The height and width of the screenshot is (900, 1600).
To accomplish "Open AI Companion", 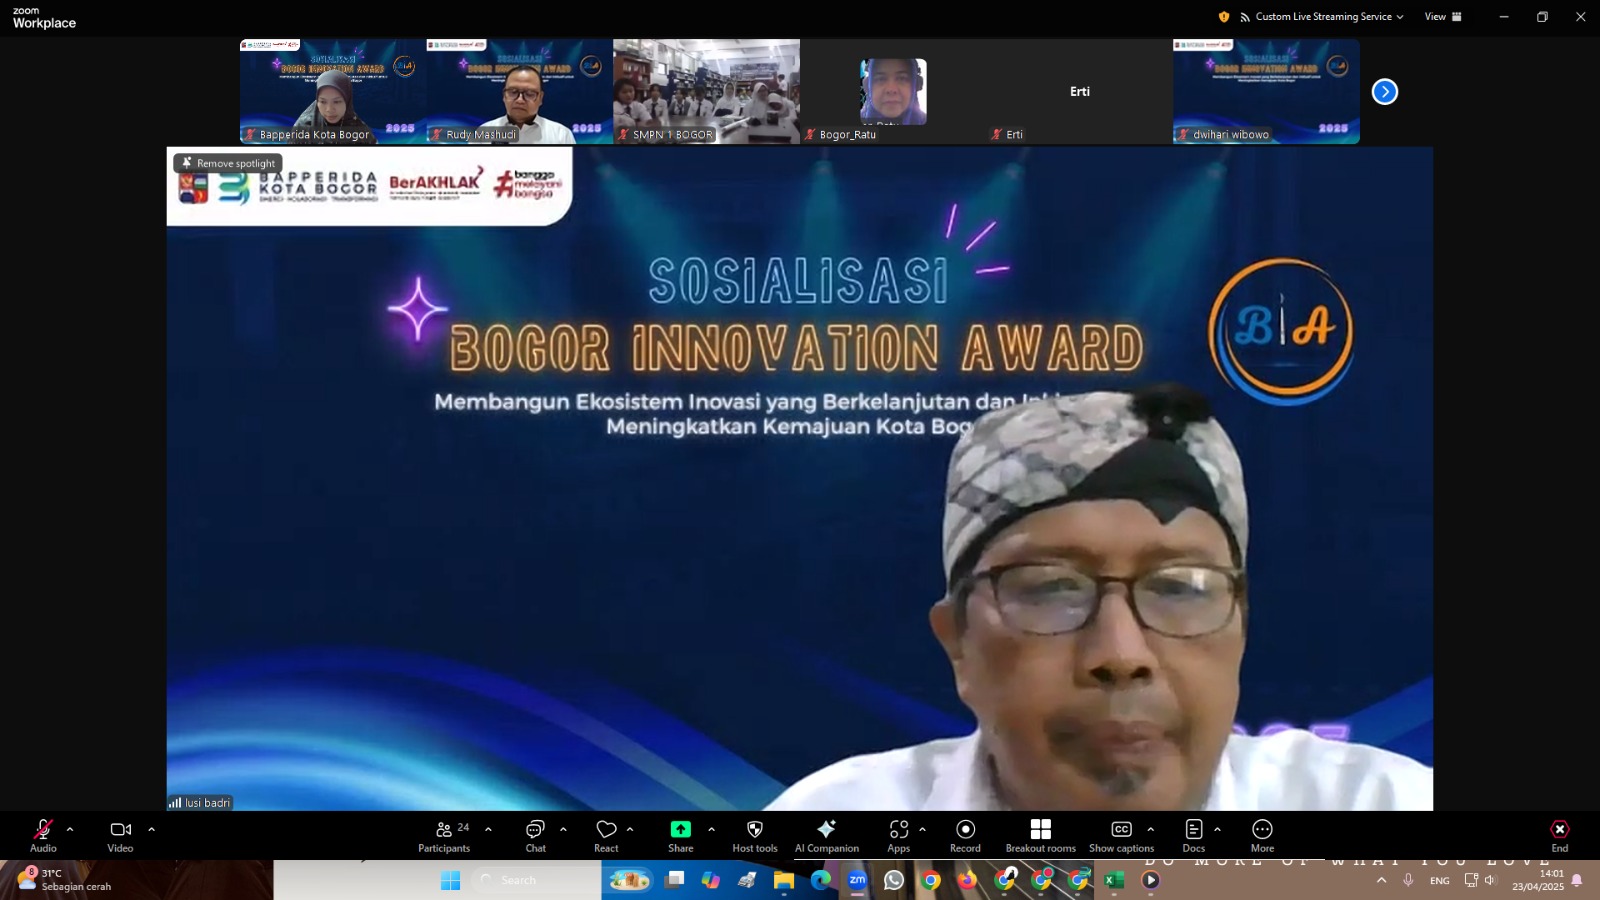I will pos(827,836).
